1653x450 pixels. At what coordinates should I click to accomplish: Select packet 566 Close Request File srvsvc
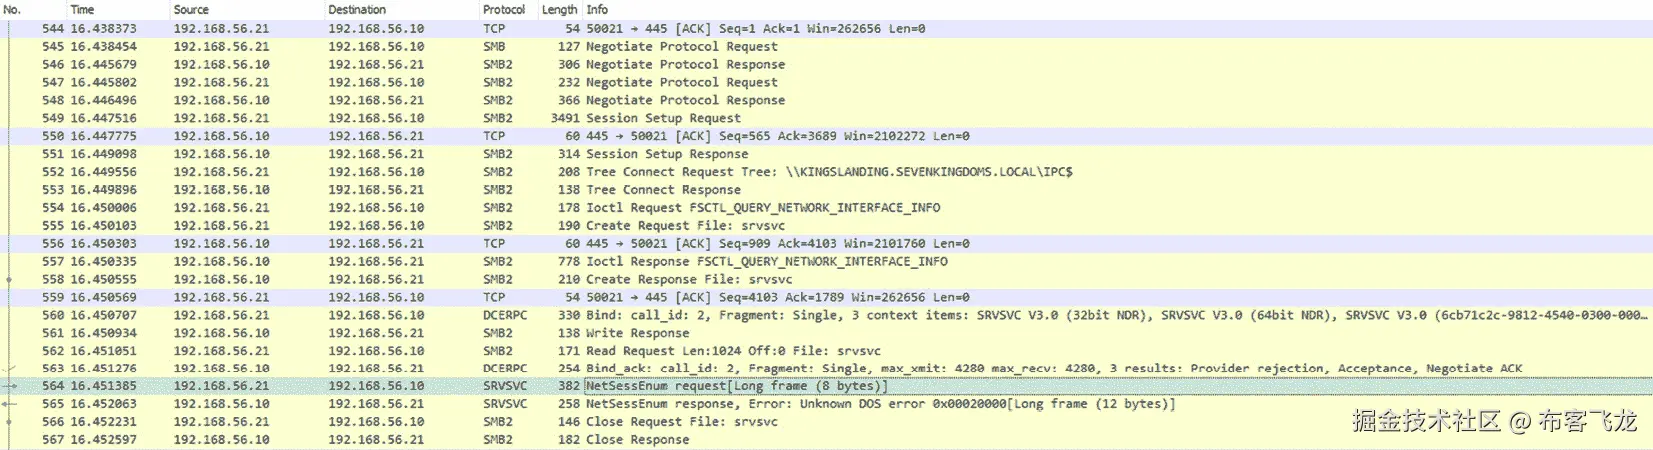coord(826,422)
